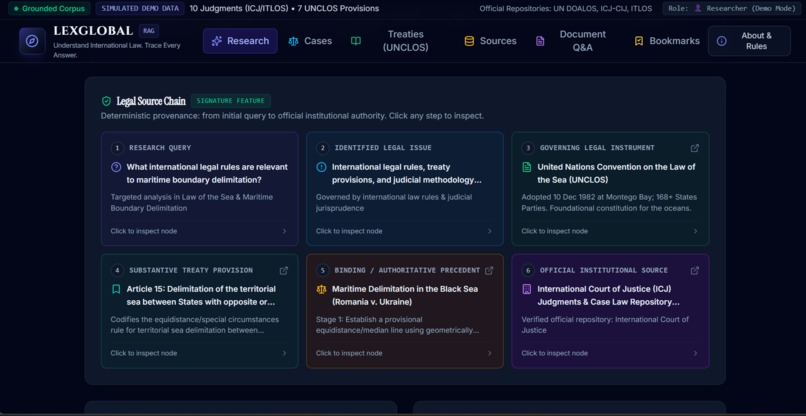
Task: Expand chevron on the Research Query card
Action: [284, 231]
